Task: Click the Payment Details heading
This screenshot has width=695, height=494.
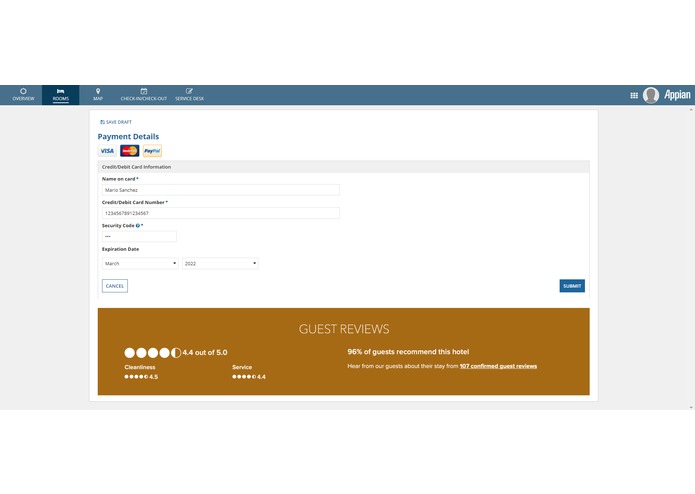Action: pyautogui.click(x=128, y=136)
